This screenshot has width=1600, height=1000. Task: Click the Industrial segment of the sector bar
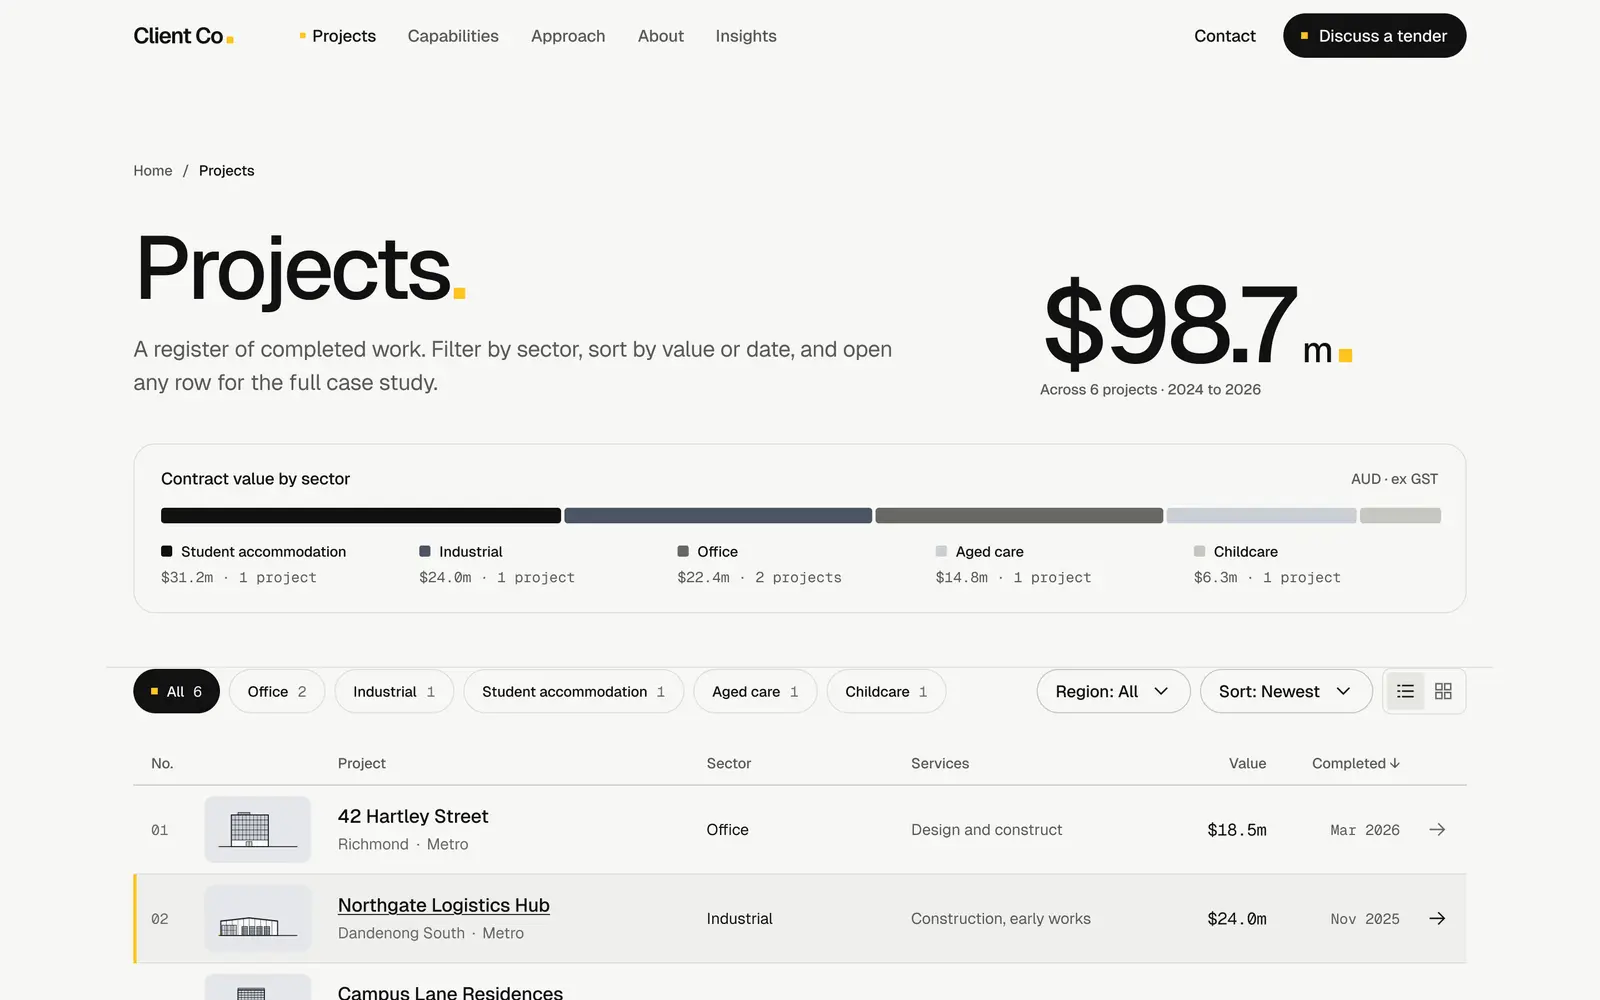tap(718, 516)
